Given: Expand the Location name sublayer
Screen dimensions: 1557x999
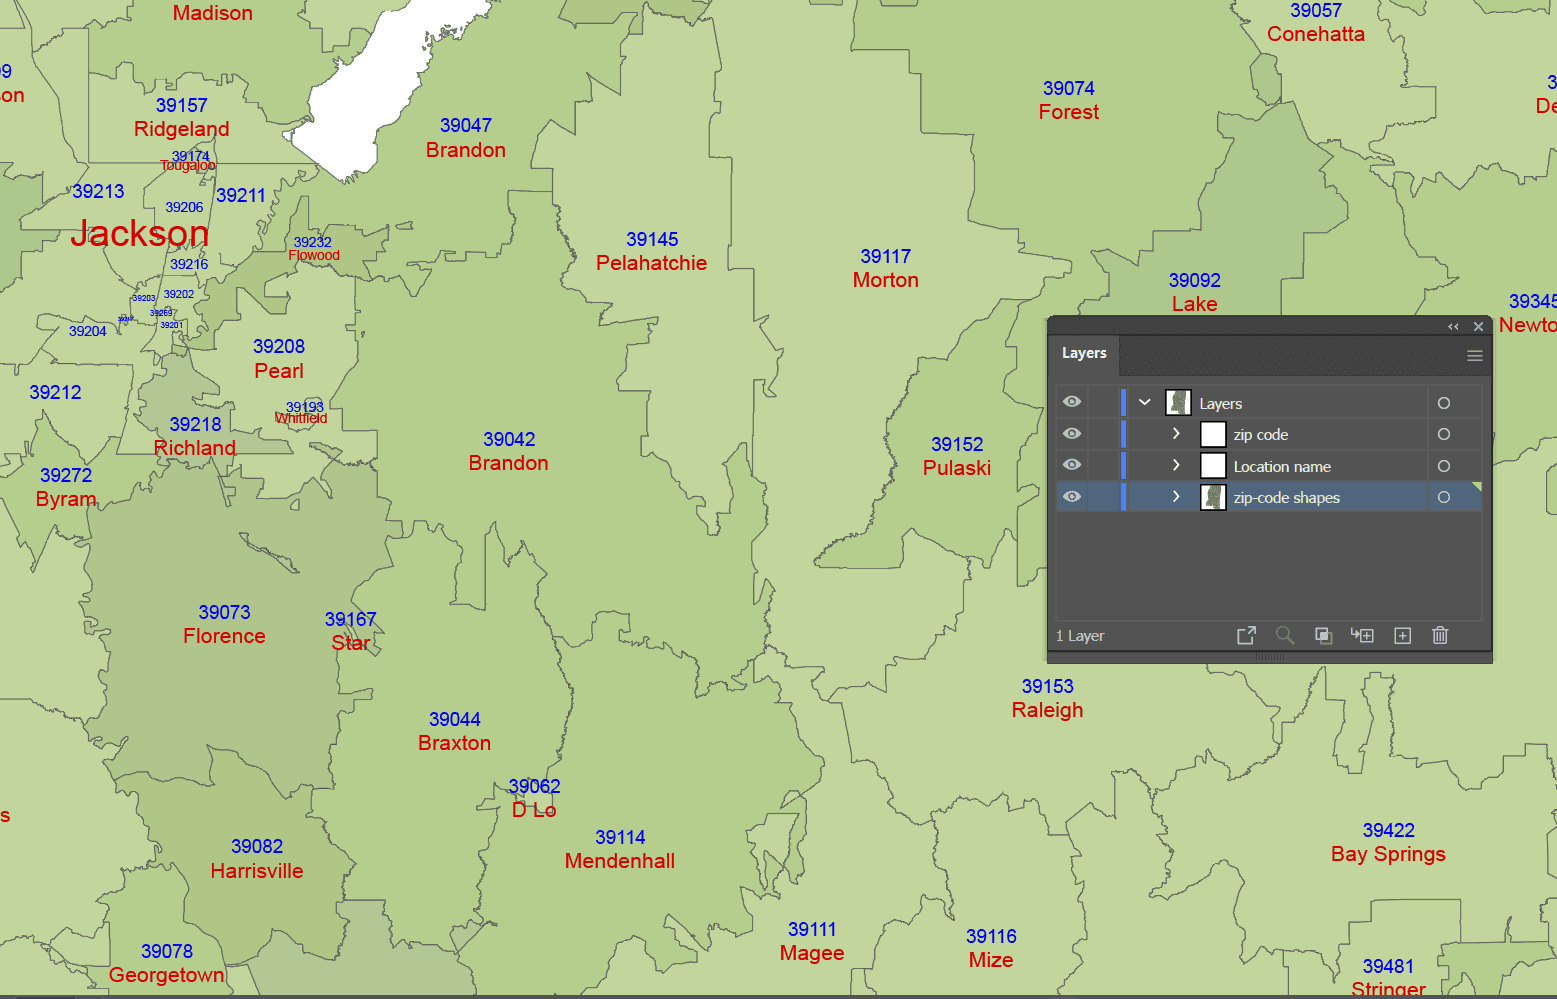Looking at the screenshot, I should click(x=1176, y=466).
